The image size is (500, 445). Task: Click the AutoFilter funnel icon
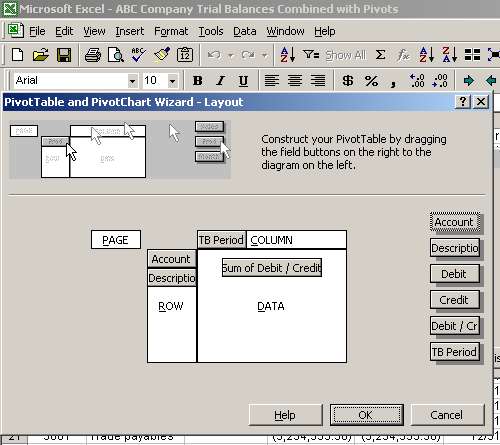point(311,54)
